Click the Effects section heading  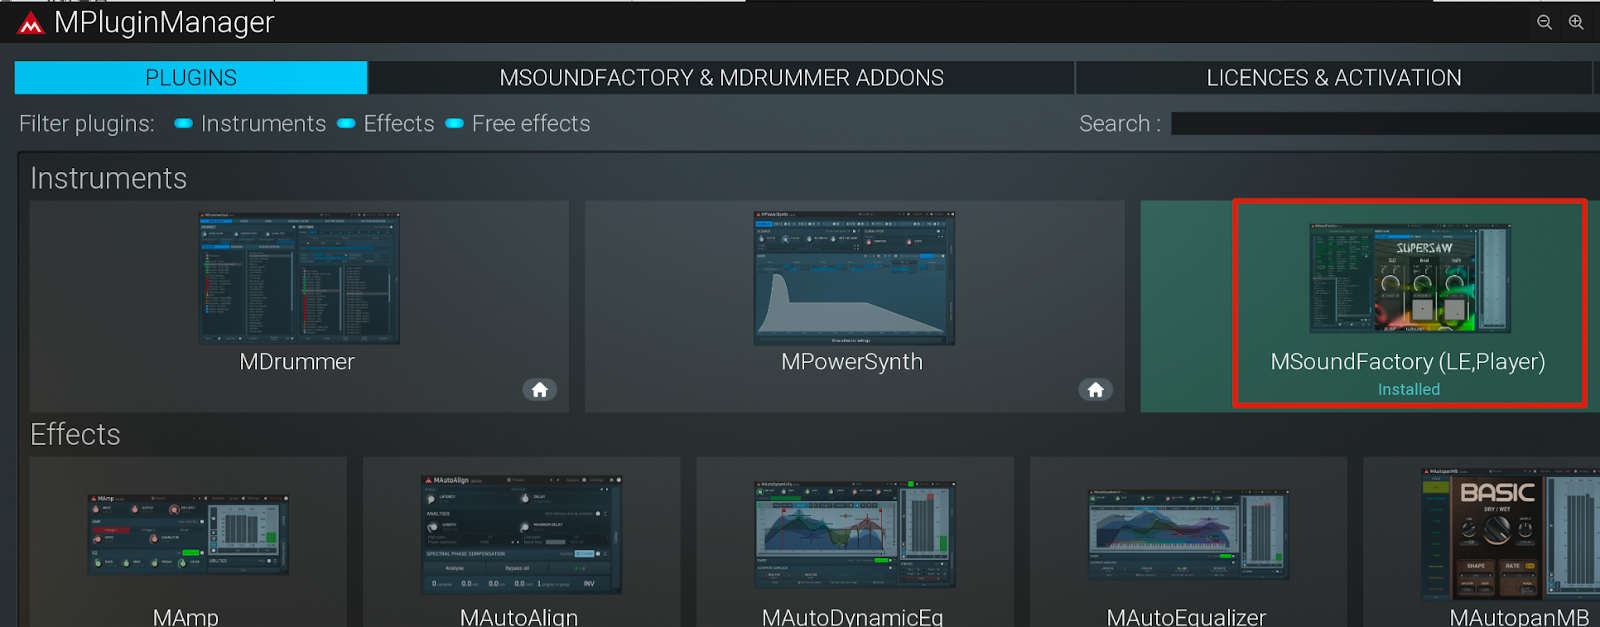75,435
